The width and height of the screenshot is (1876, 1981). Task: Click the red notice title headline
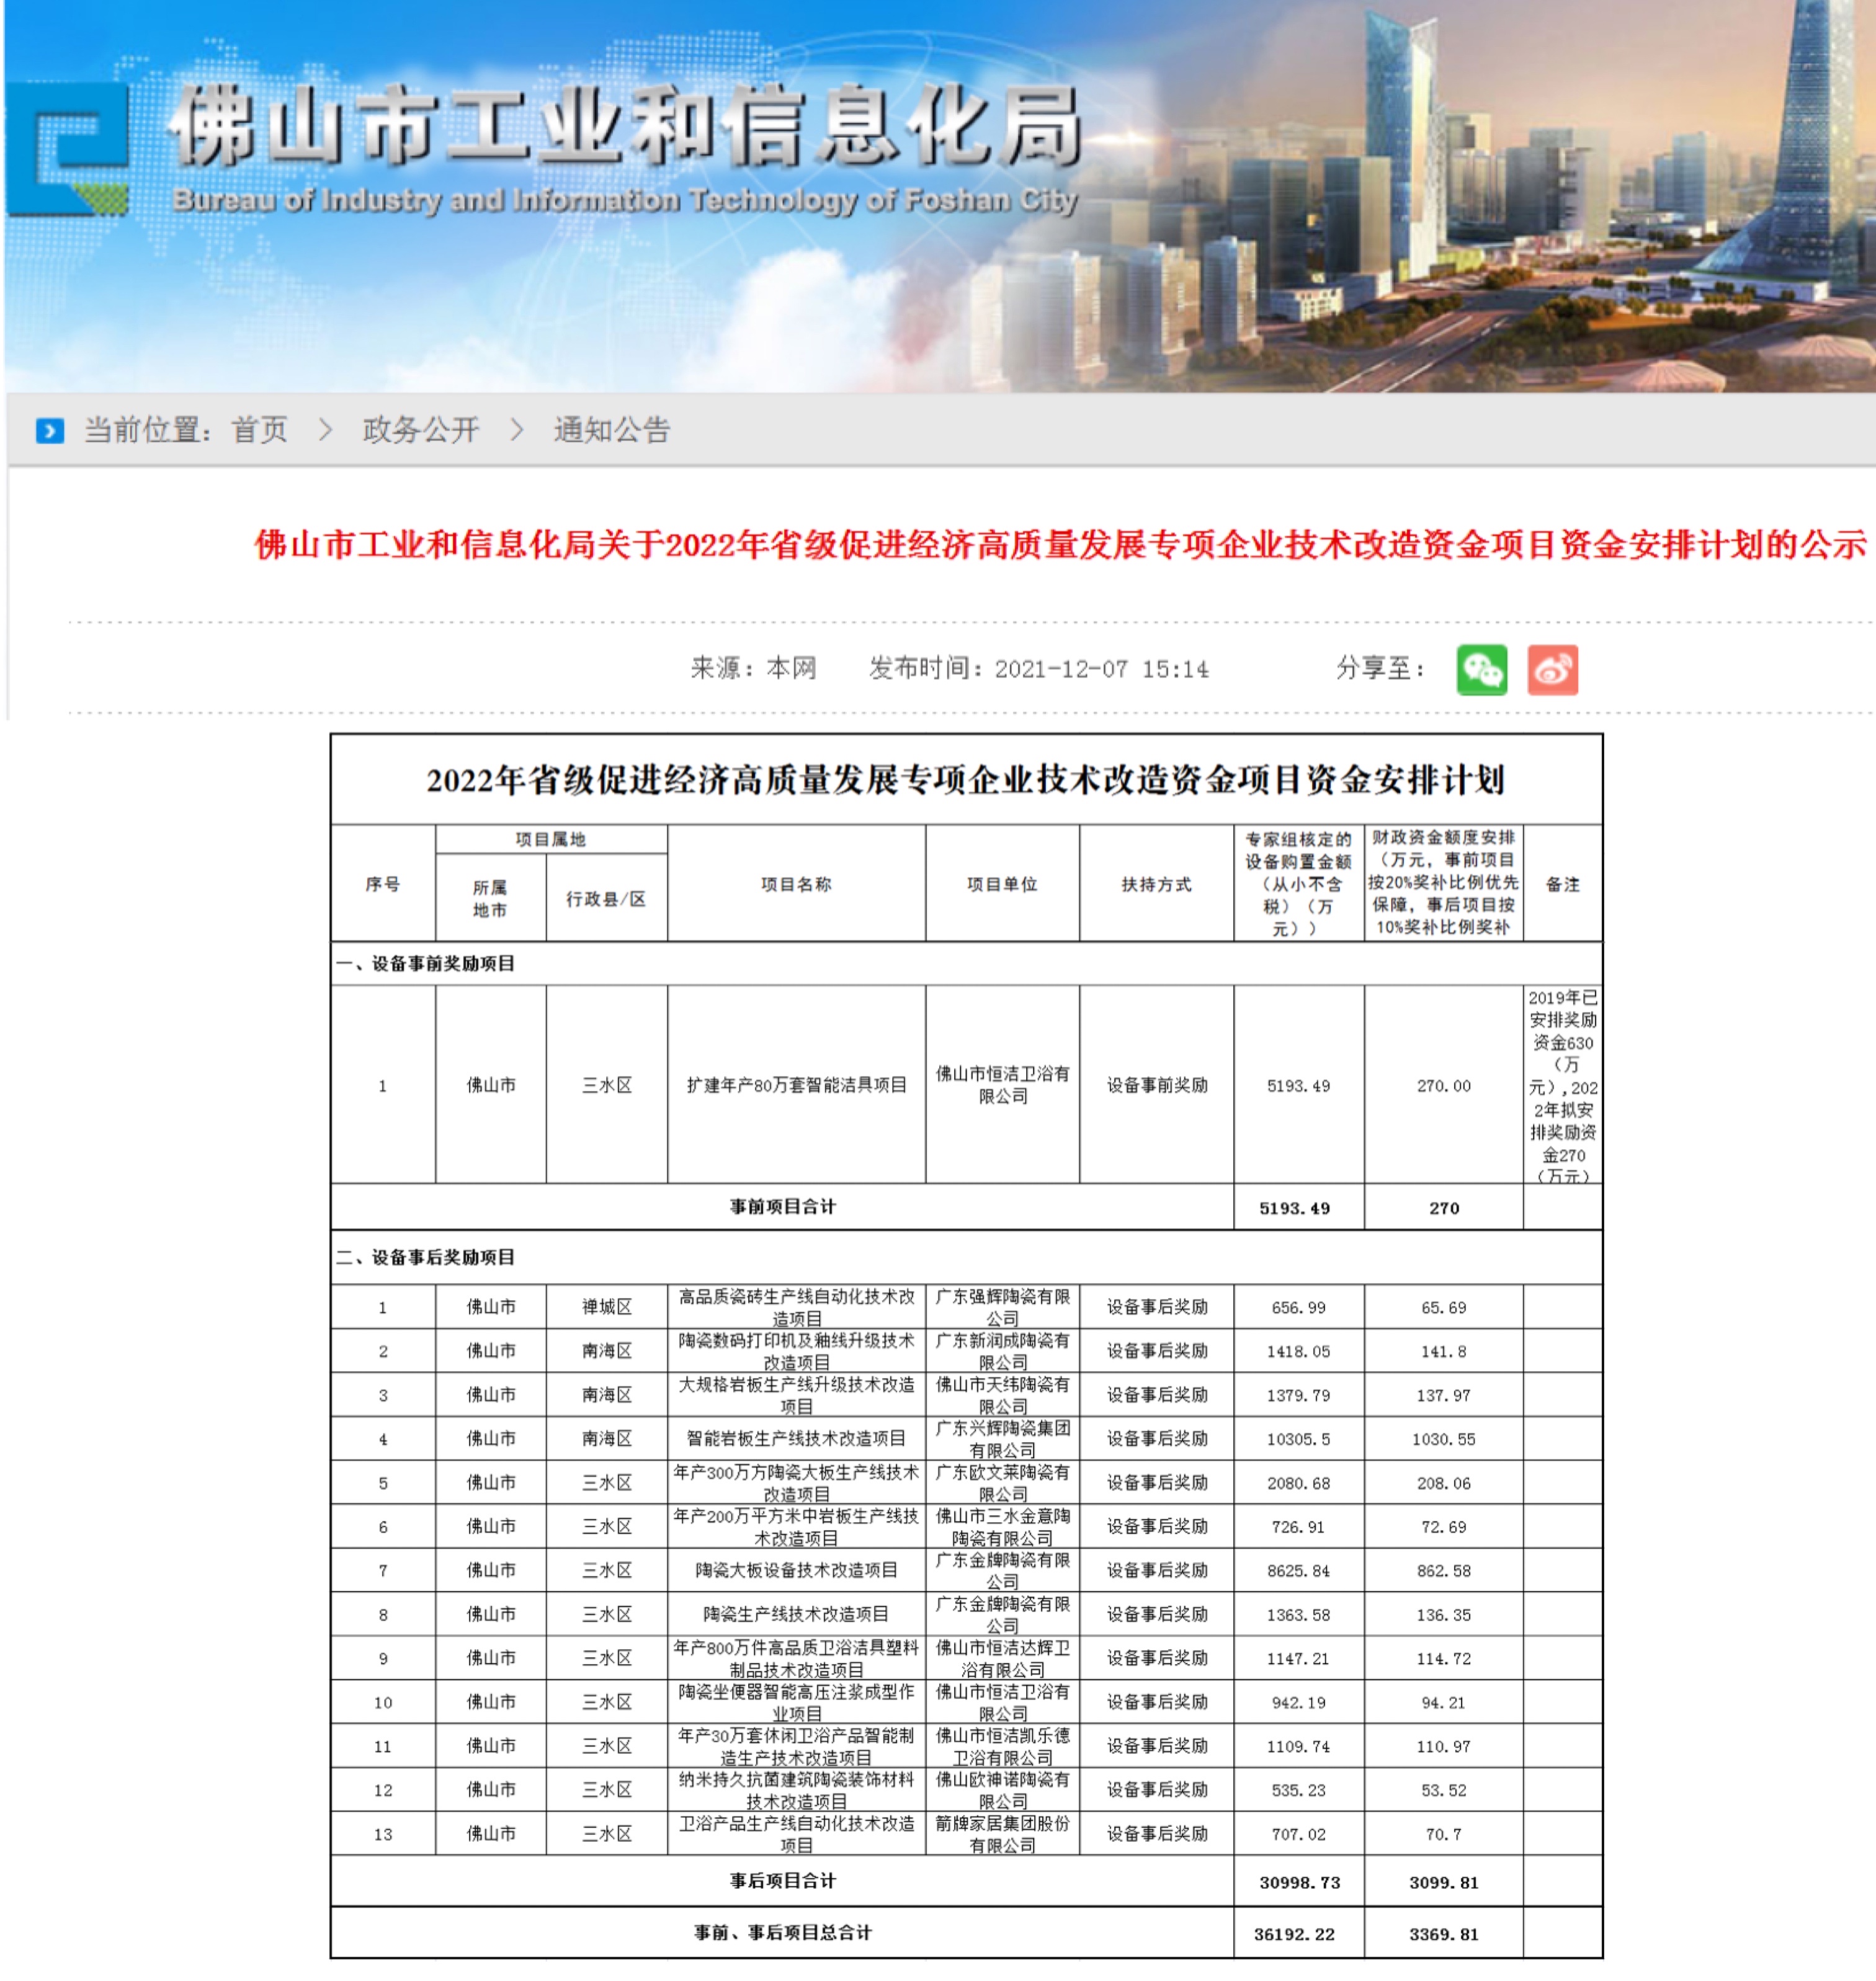(x=1060, y=544)
